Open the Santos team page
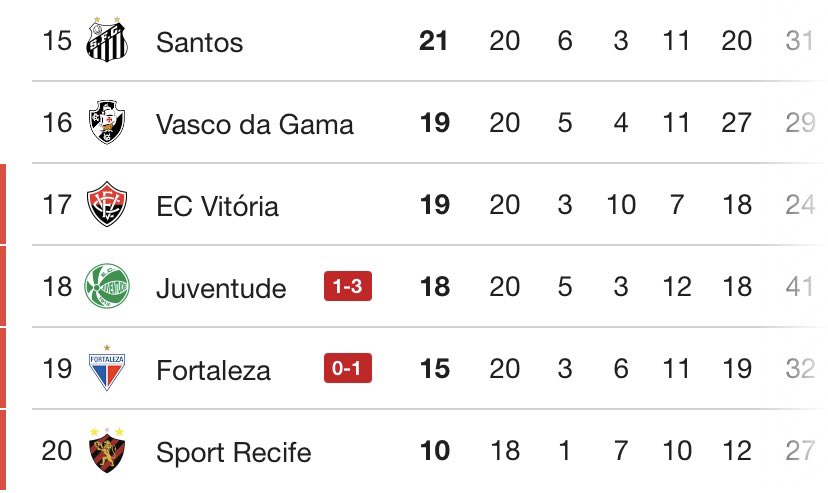Screen dimensions: 828x493 (x=200, y=42)
